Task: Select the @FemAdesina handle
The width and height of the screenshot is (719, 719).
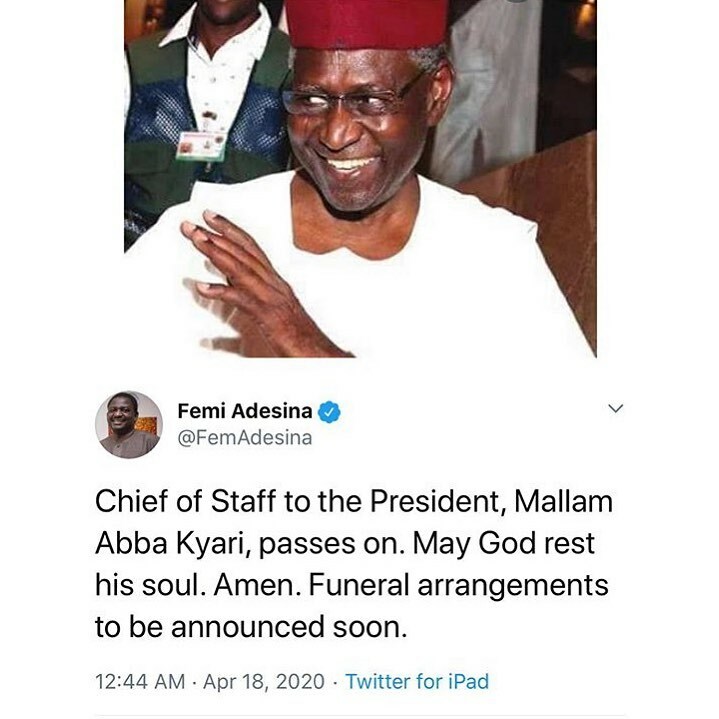Action: click(x=245, y=438)
